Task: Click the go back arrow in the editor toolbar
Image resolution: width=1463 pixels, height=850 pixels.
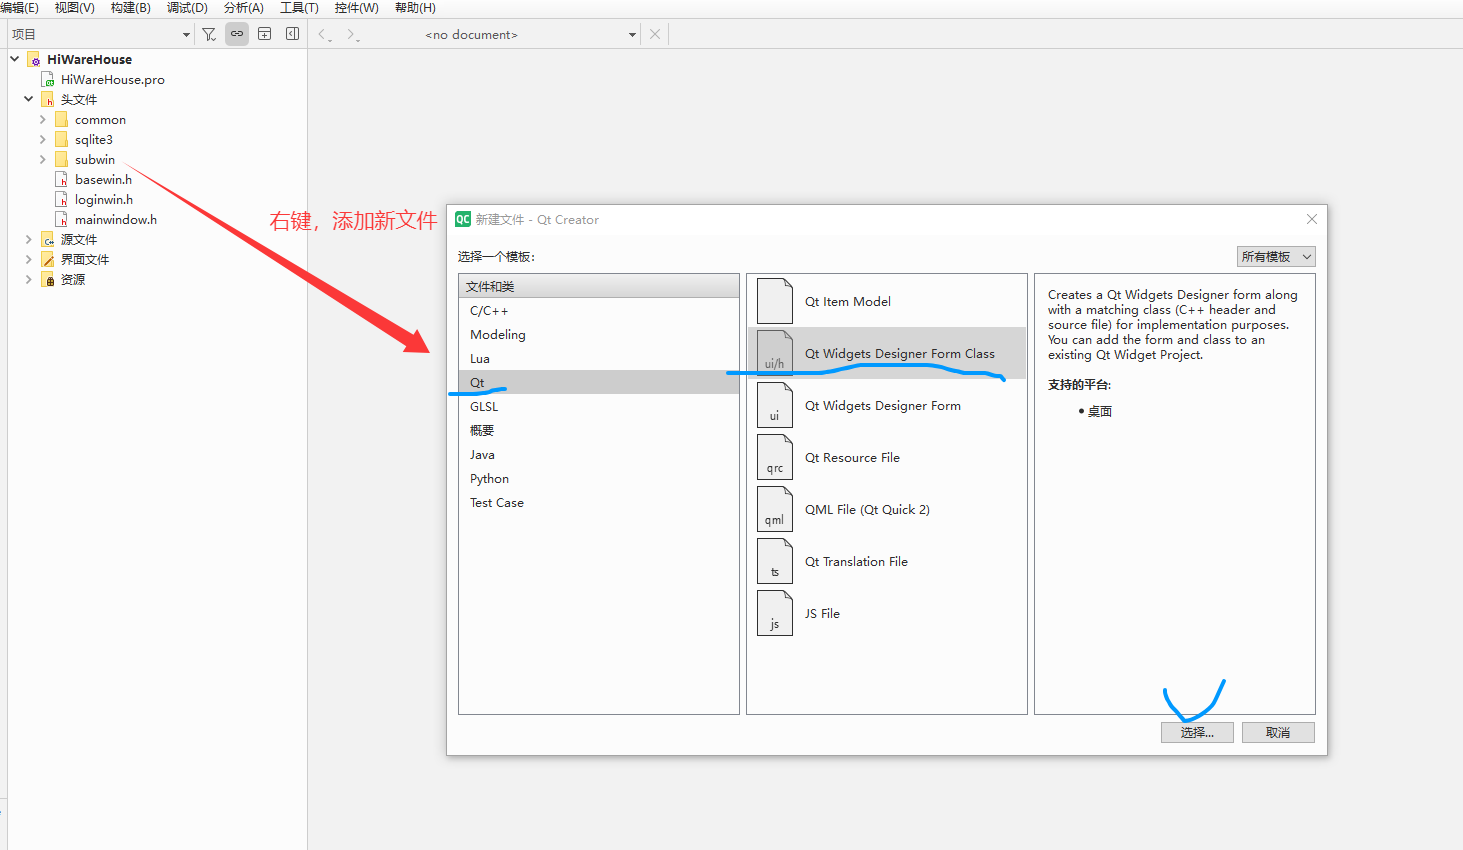Action: (x=323, y=34)
